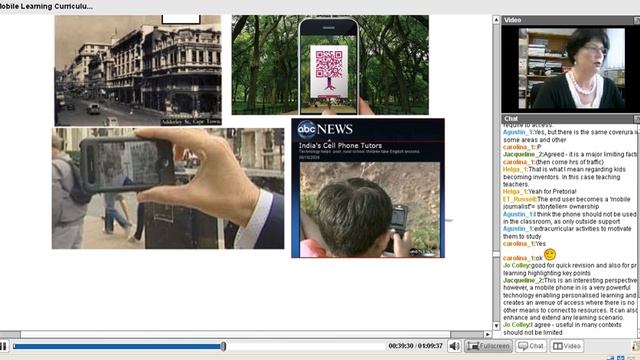
Task: Mute audio with the speaker icon
Action: (454, 346)
